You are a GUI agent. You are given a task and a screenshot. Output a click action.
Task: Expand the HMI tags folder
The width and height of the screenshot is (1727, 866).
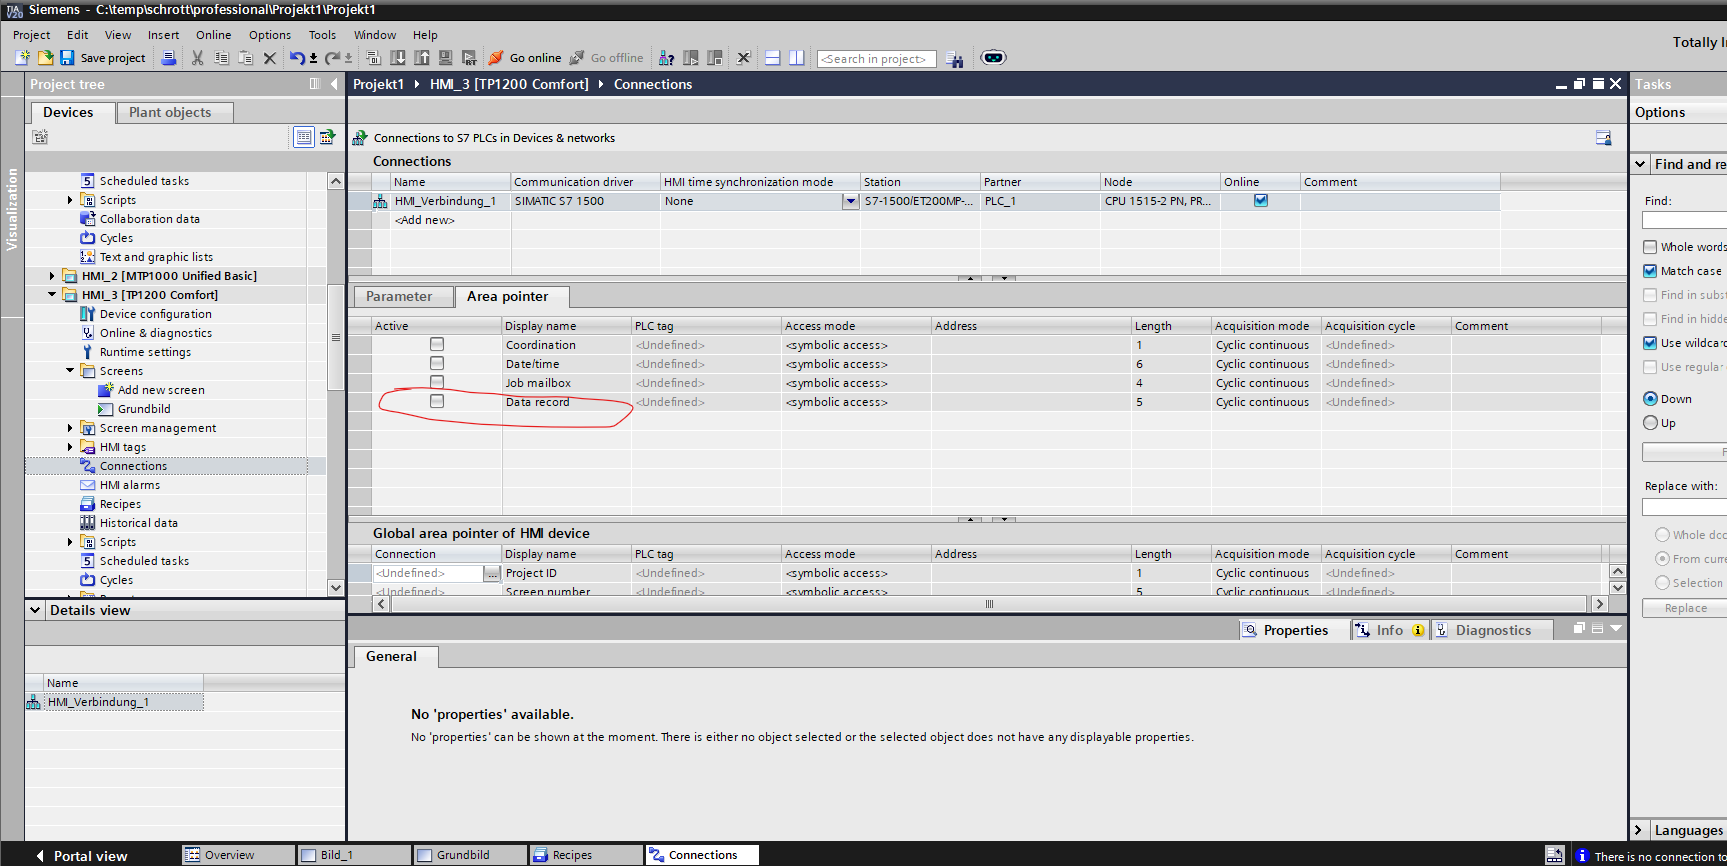[70, 447]
